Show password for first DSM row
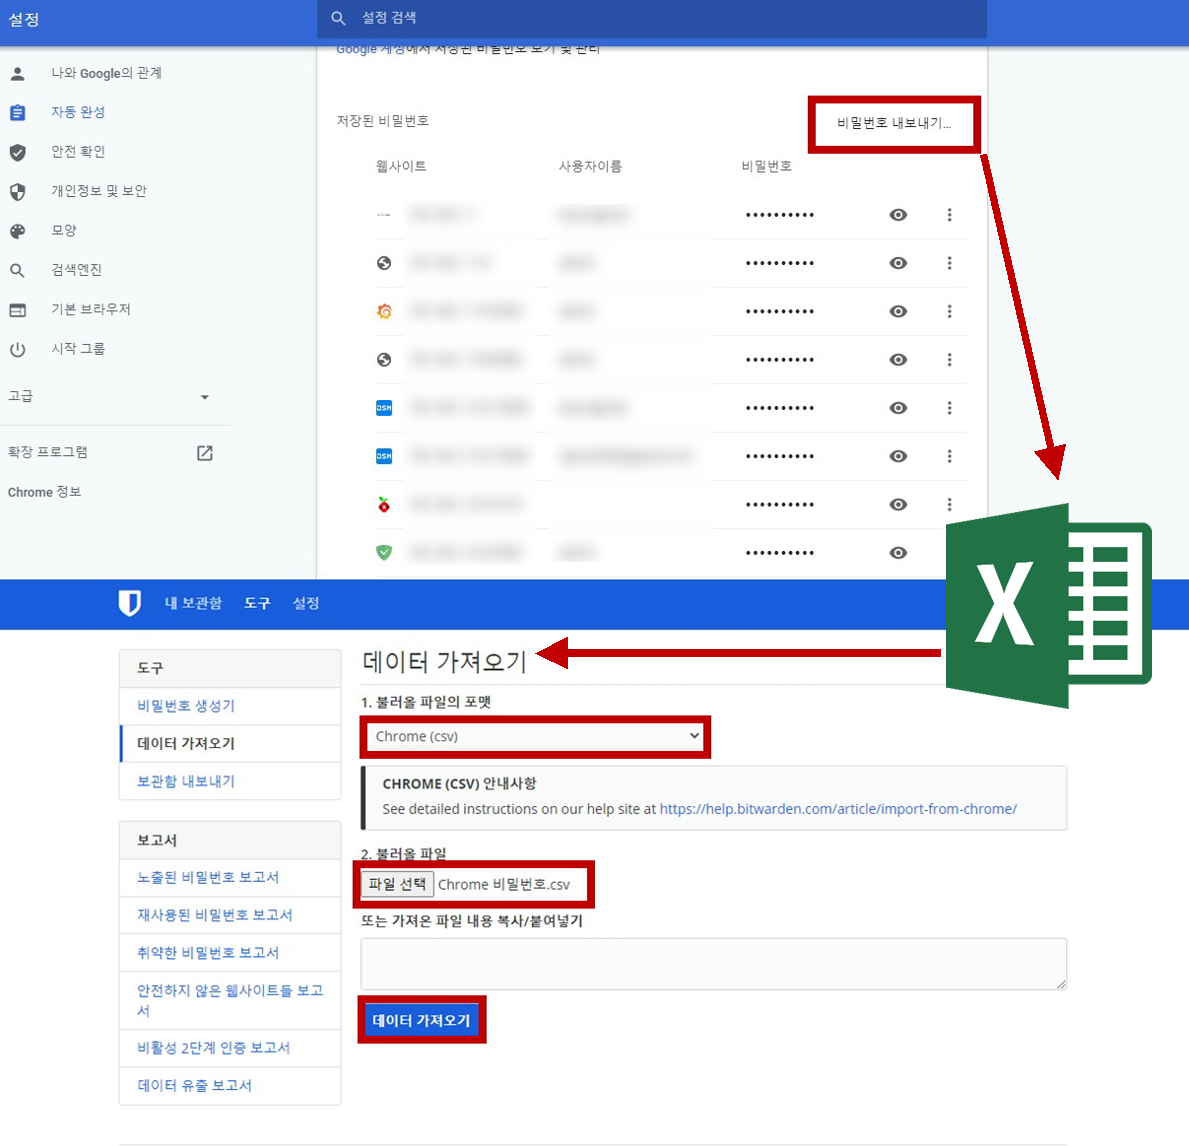This screenshot has height=1146, width=1189. tap(898, 408)
